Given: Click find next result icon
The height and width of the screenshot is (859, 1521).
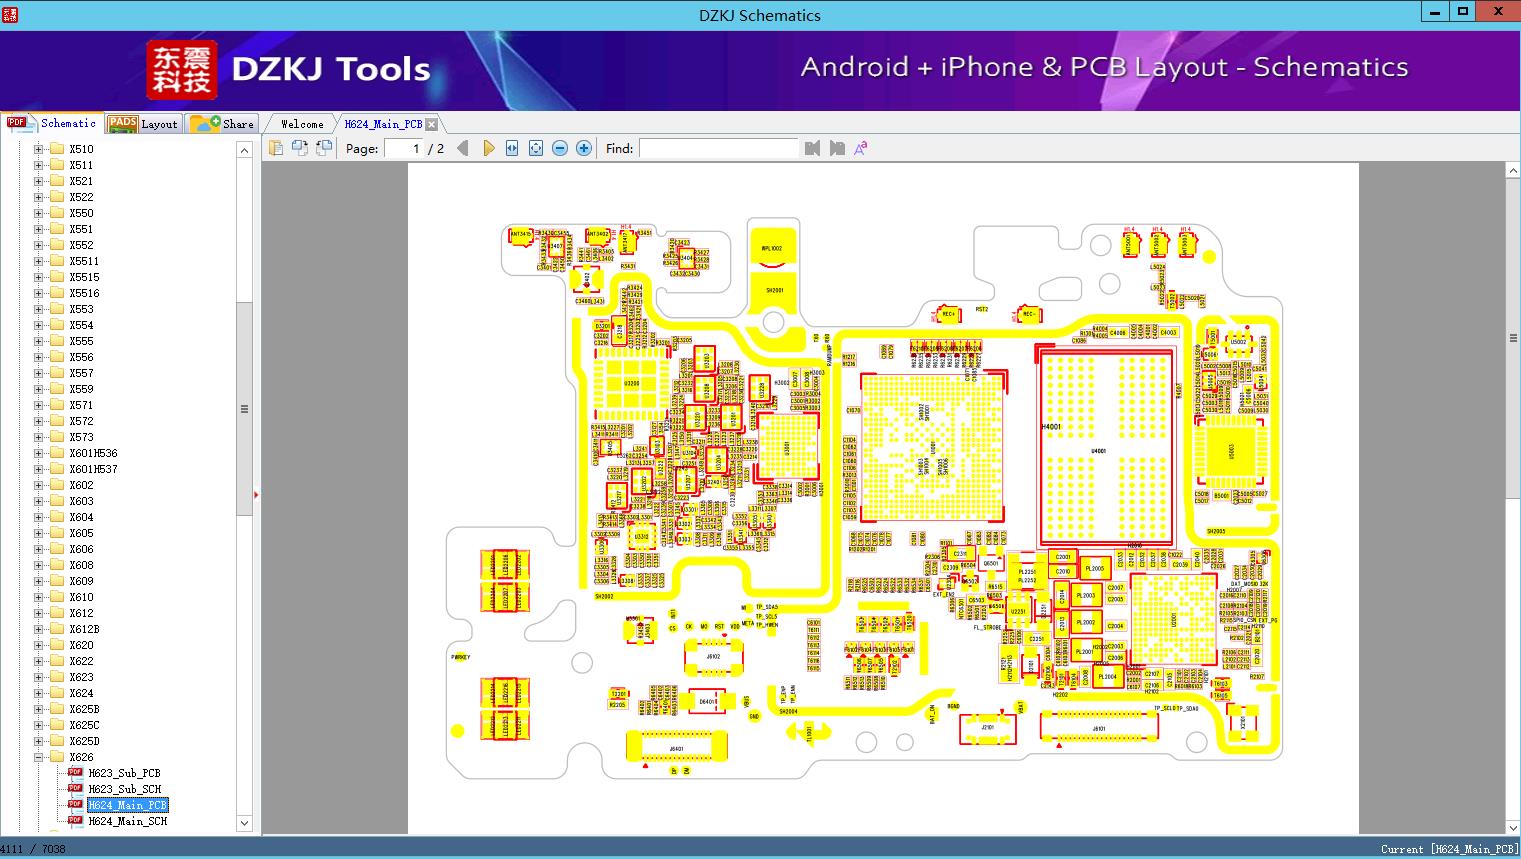Looking at the screenshot, I should coord(837,148).
